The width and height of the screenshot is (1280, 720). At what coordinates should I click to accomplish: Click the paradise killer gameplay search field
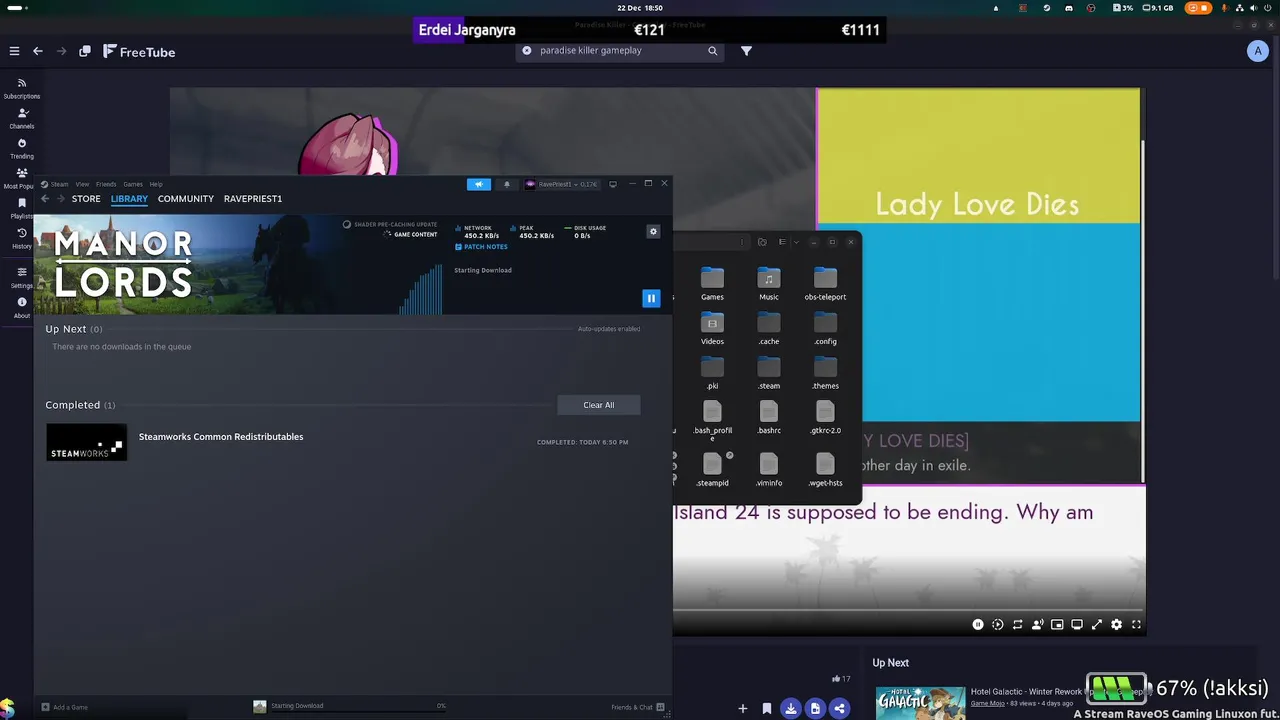[x=620, y=51]
